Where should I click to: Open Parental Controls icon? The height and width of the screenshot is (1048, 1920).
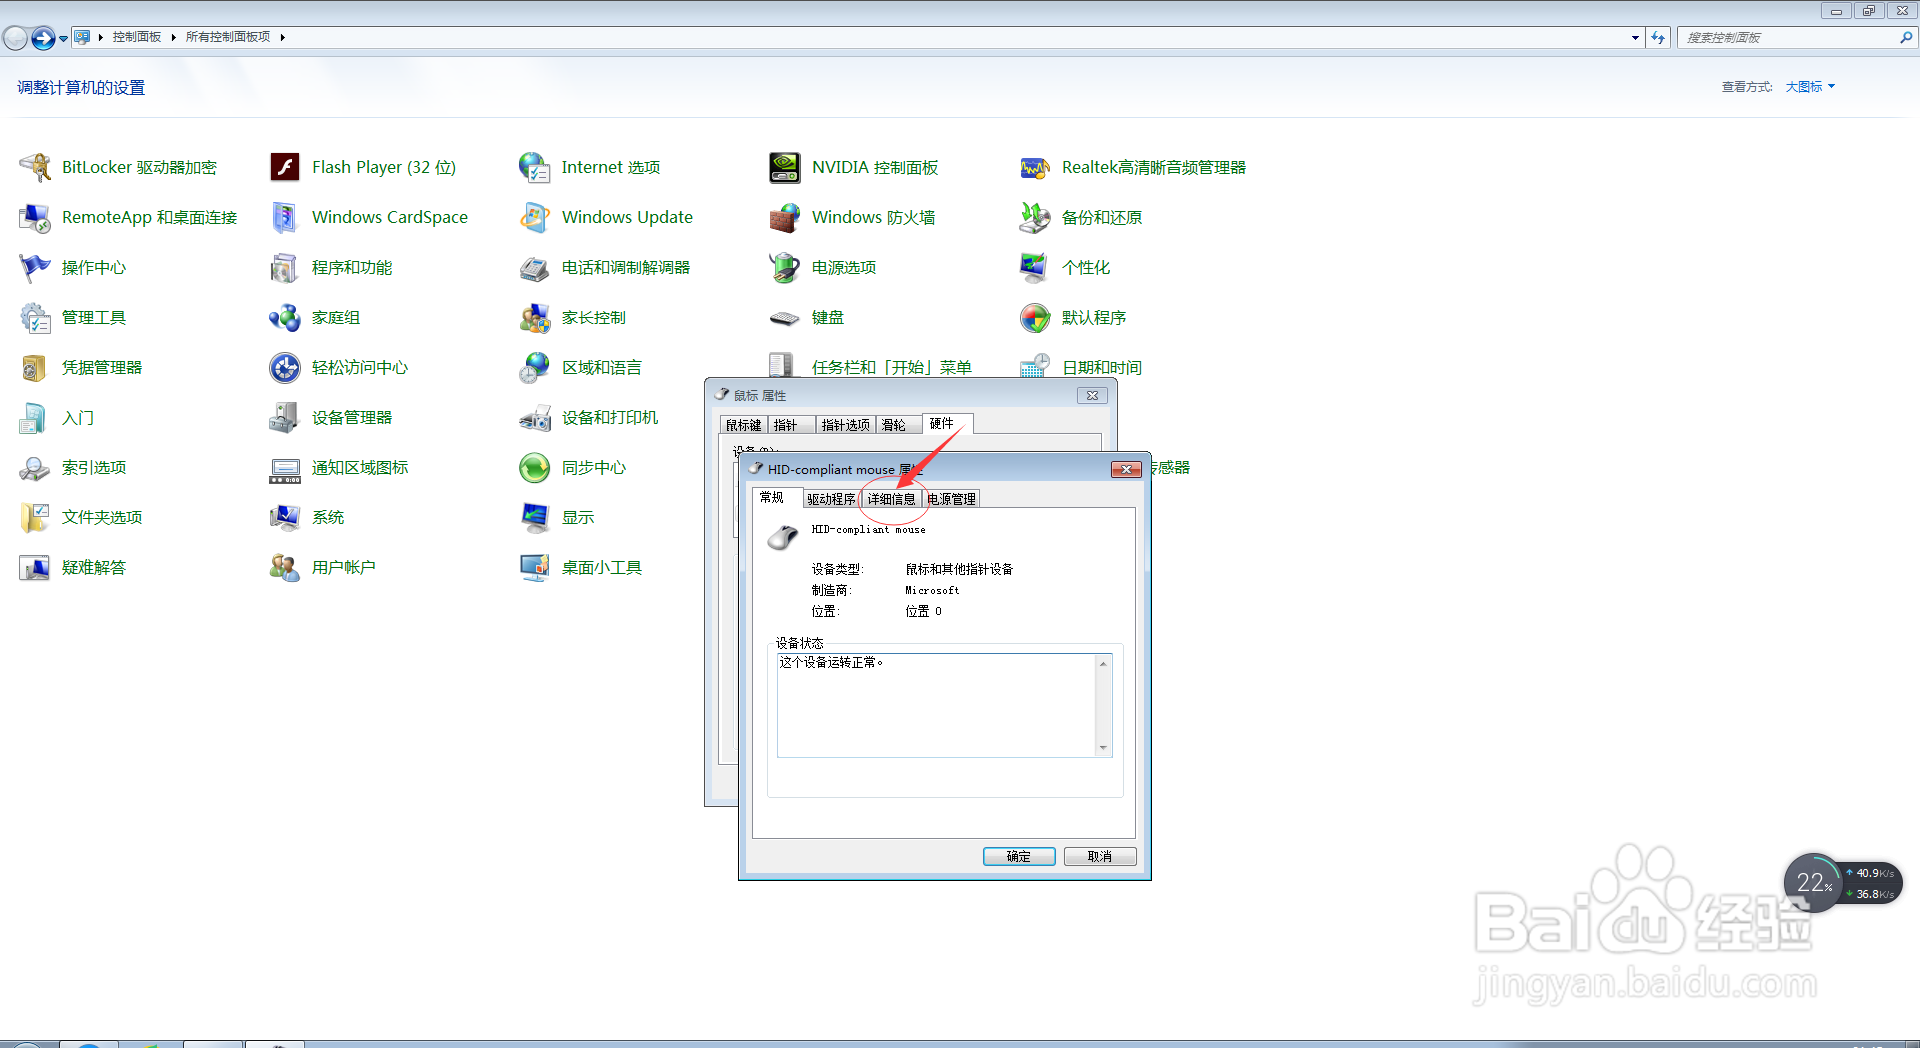(535, 317)
